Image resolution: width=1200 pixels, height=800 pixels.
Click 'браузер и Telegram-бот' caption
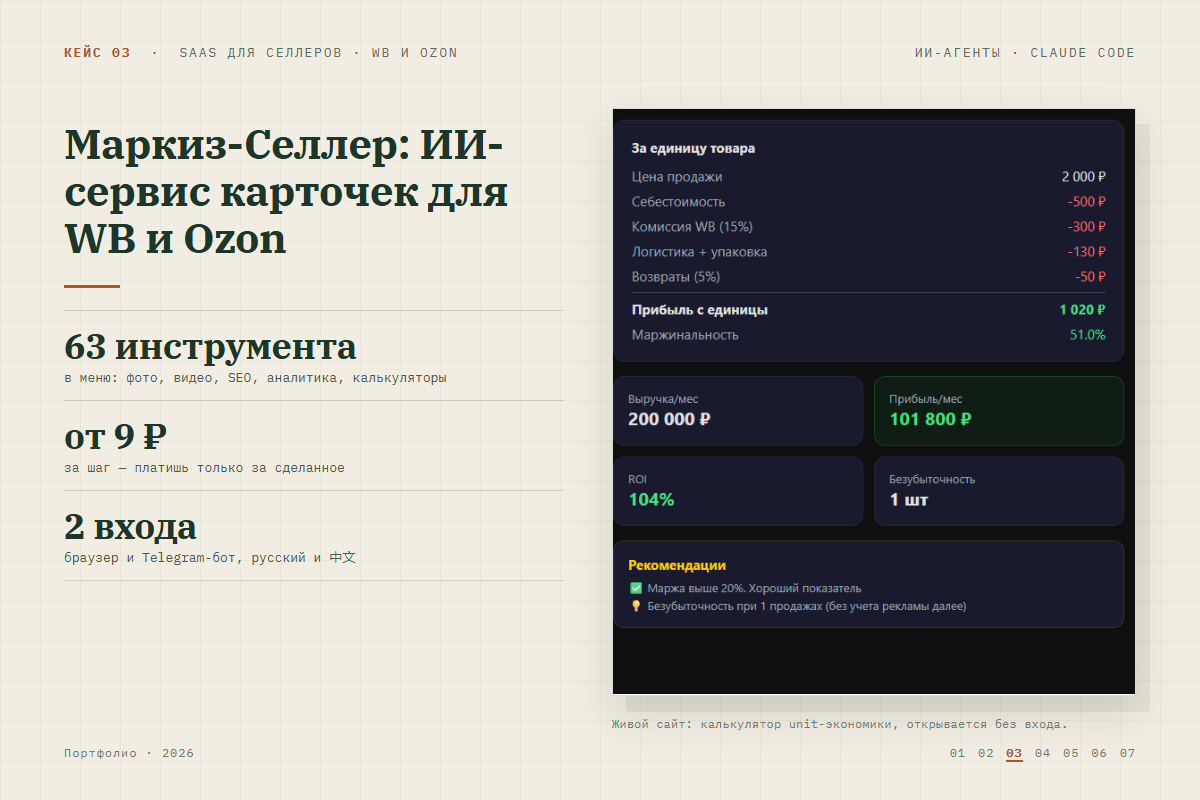pos(210,558)
